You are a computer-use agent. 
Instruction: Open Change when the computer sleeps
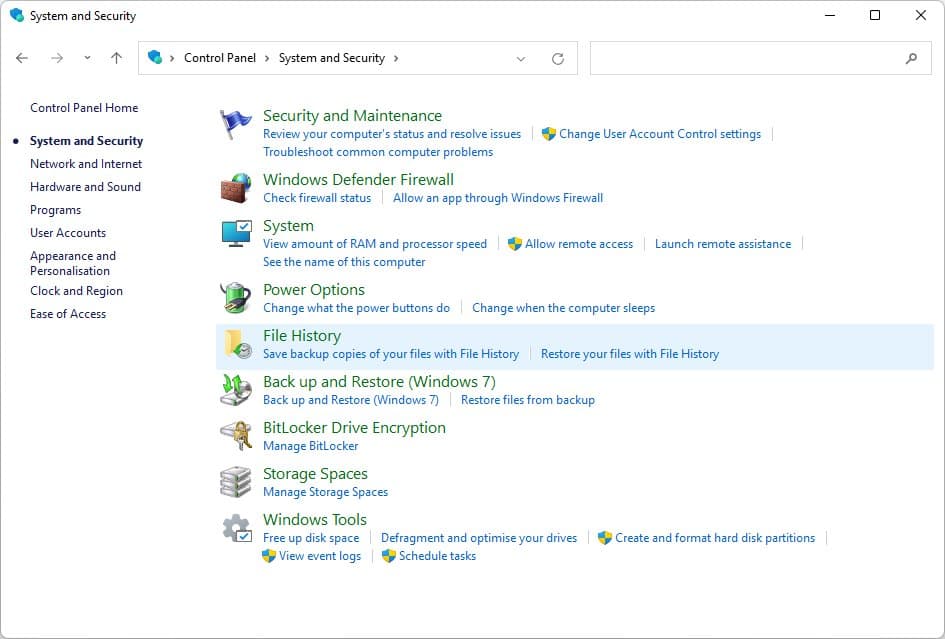[564, 307]
